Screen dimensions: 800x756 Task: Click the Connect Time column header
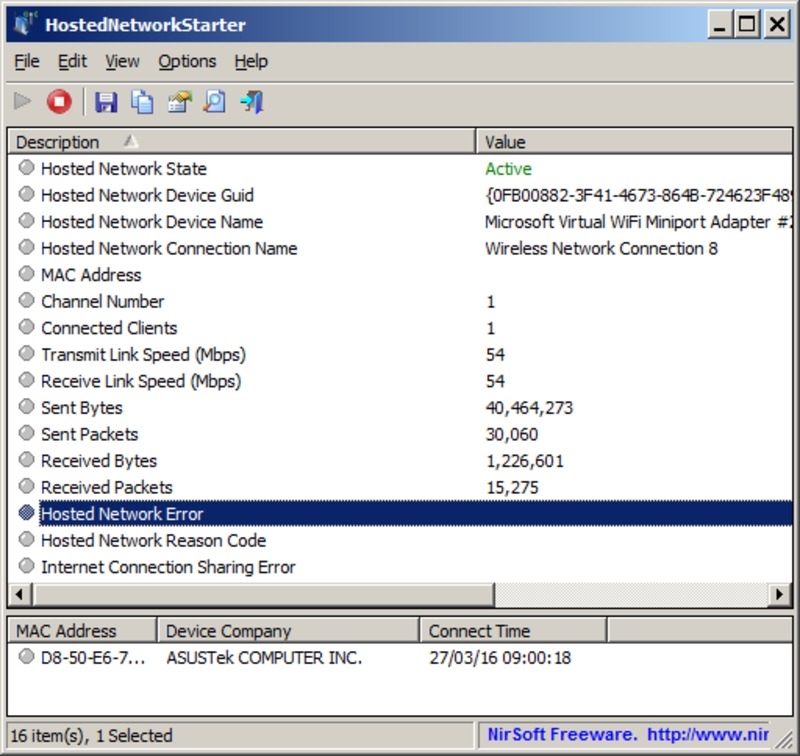[x=512, y=631]
